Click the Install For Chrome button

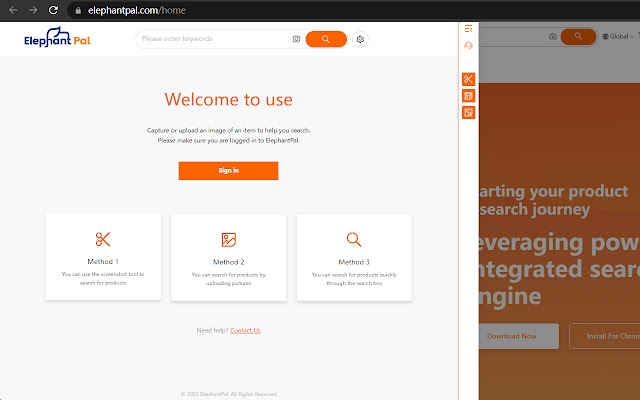[x=604, y=336]
